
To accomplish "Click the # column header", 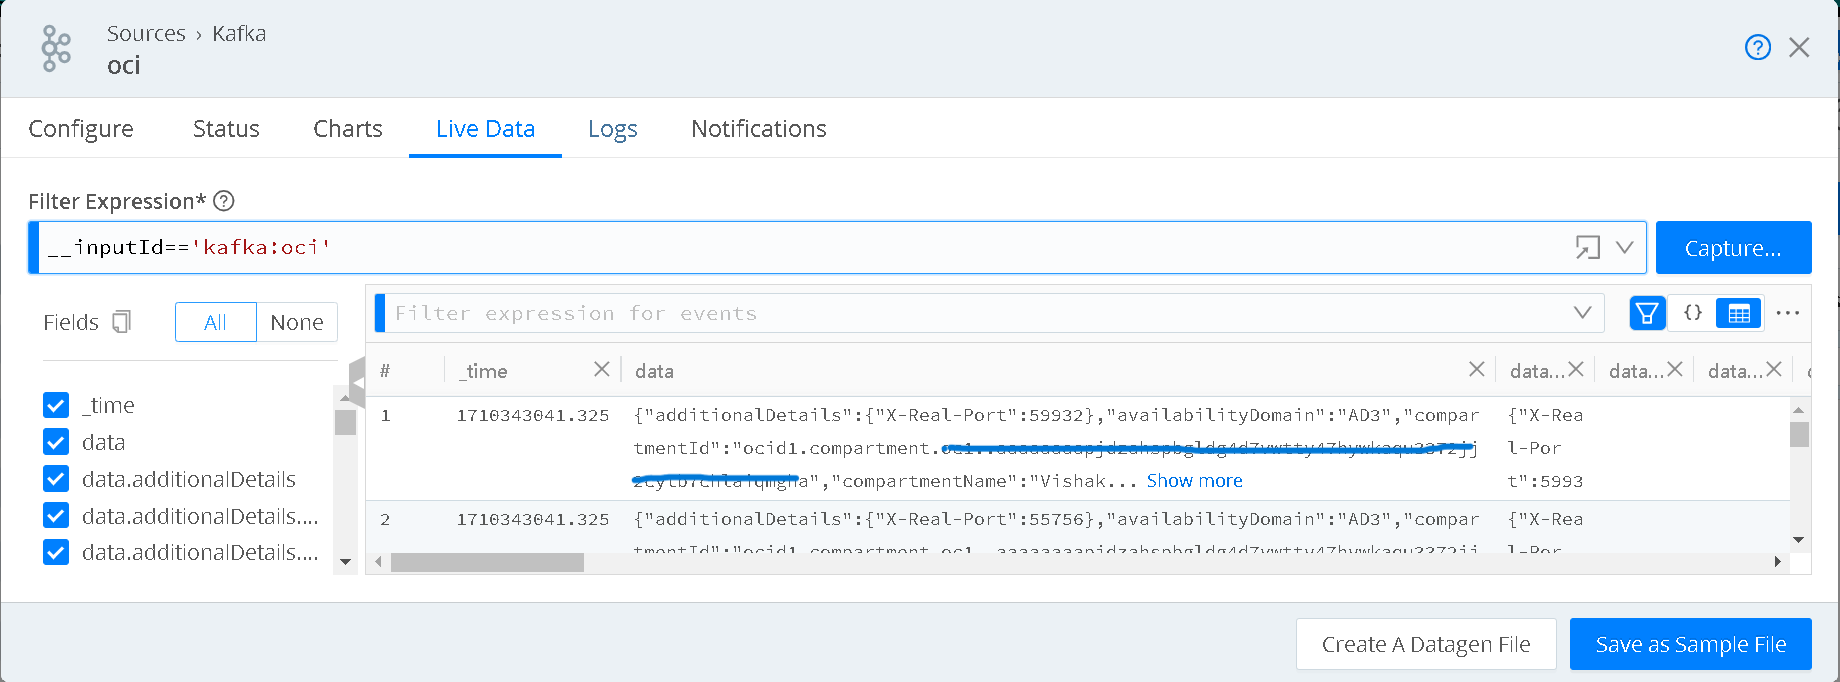I will [x=385, y=371].
